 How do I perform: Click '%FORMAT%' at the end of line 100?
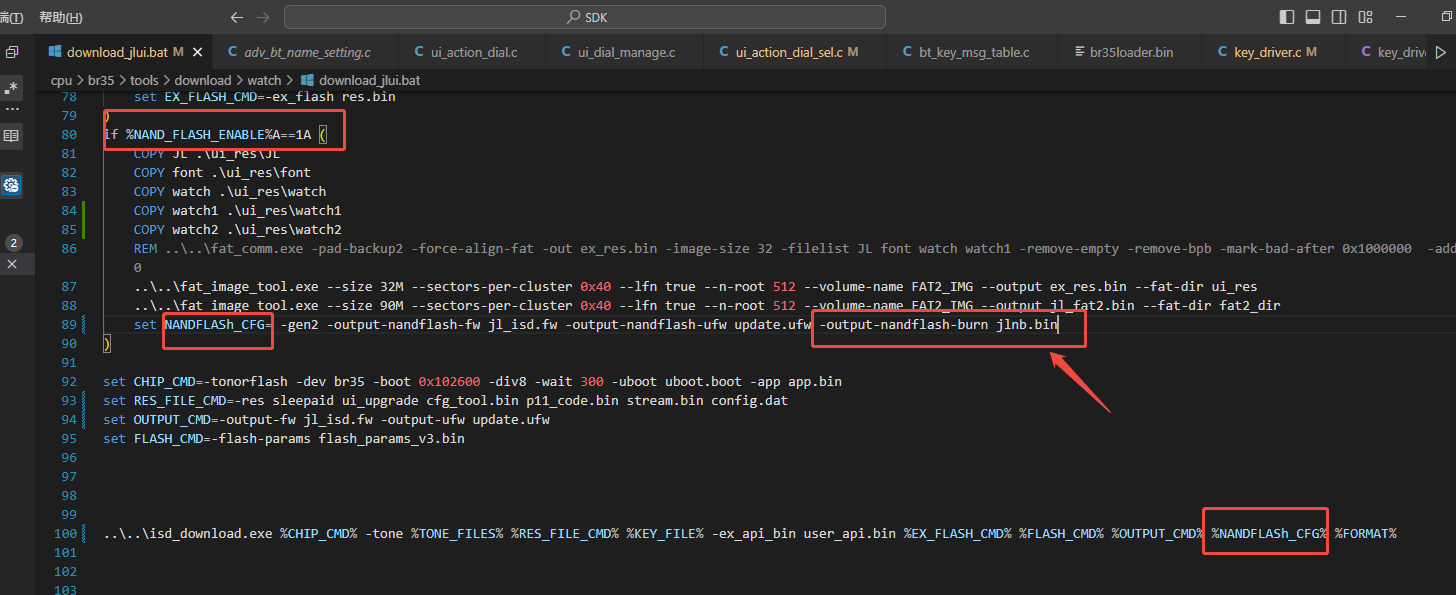[1365, 534]
